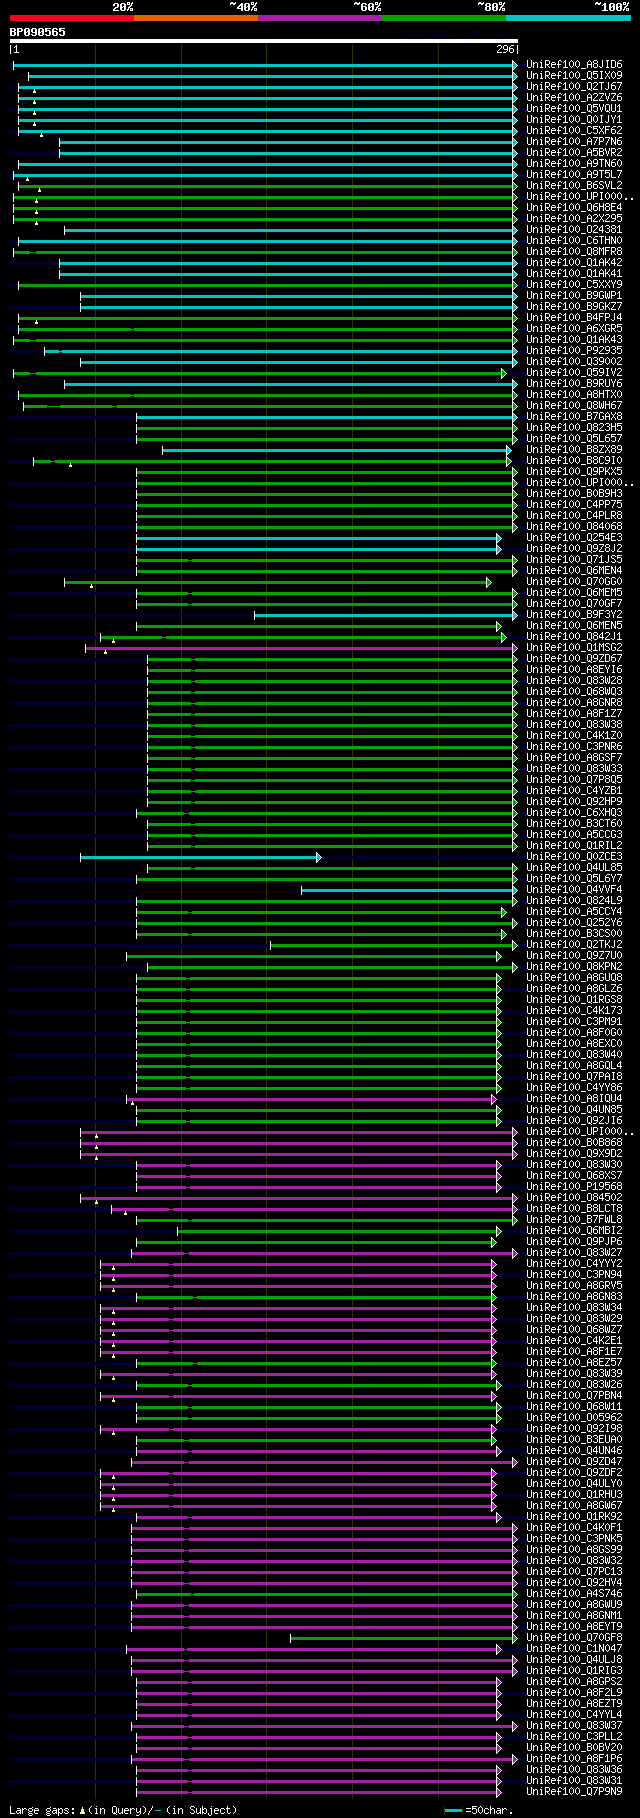Select label UniRef100_Q9Z8J2
The image size is (640, 1818).
[x=574, y=549]
